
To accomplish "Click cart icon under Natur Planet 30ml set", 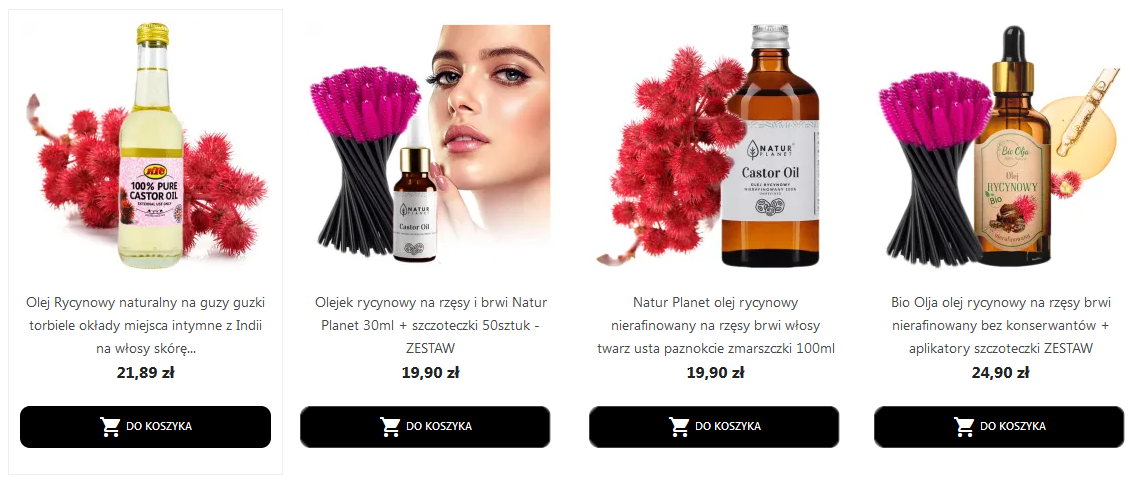I will coord(390,427).
